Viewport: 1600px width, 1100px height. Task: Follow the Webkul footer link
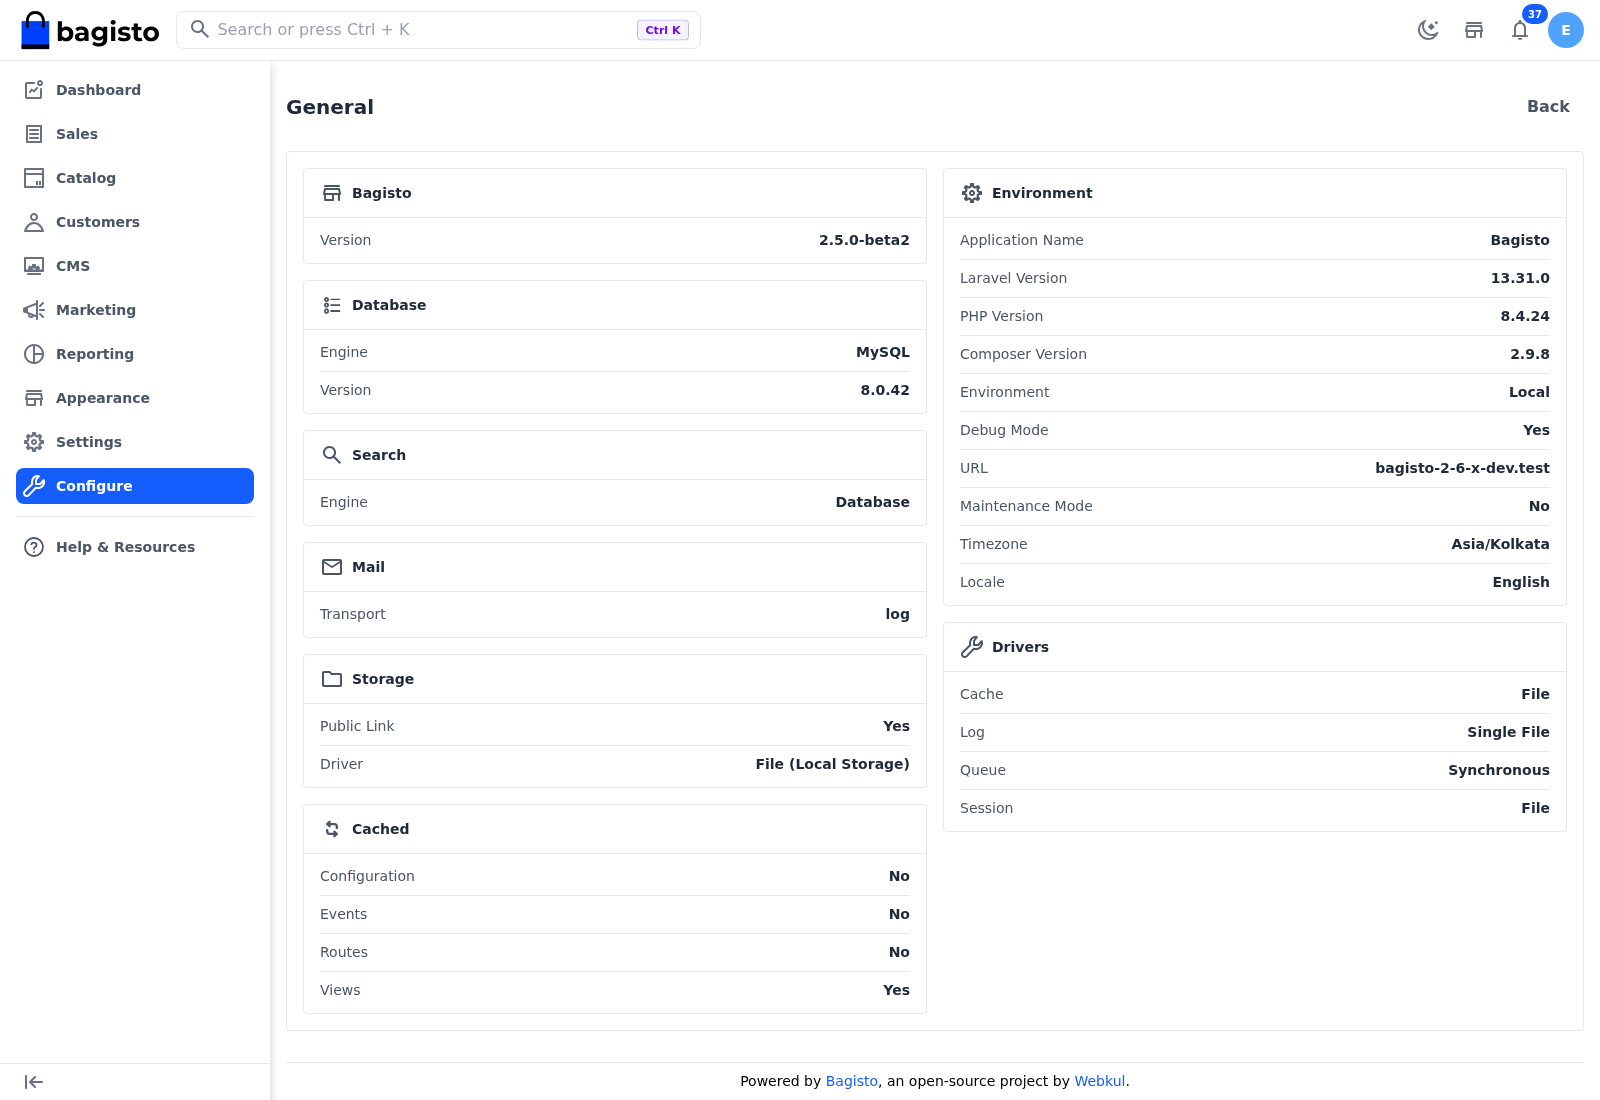pos(1100,1081)
